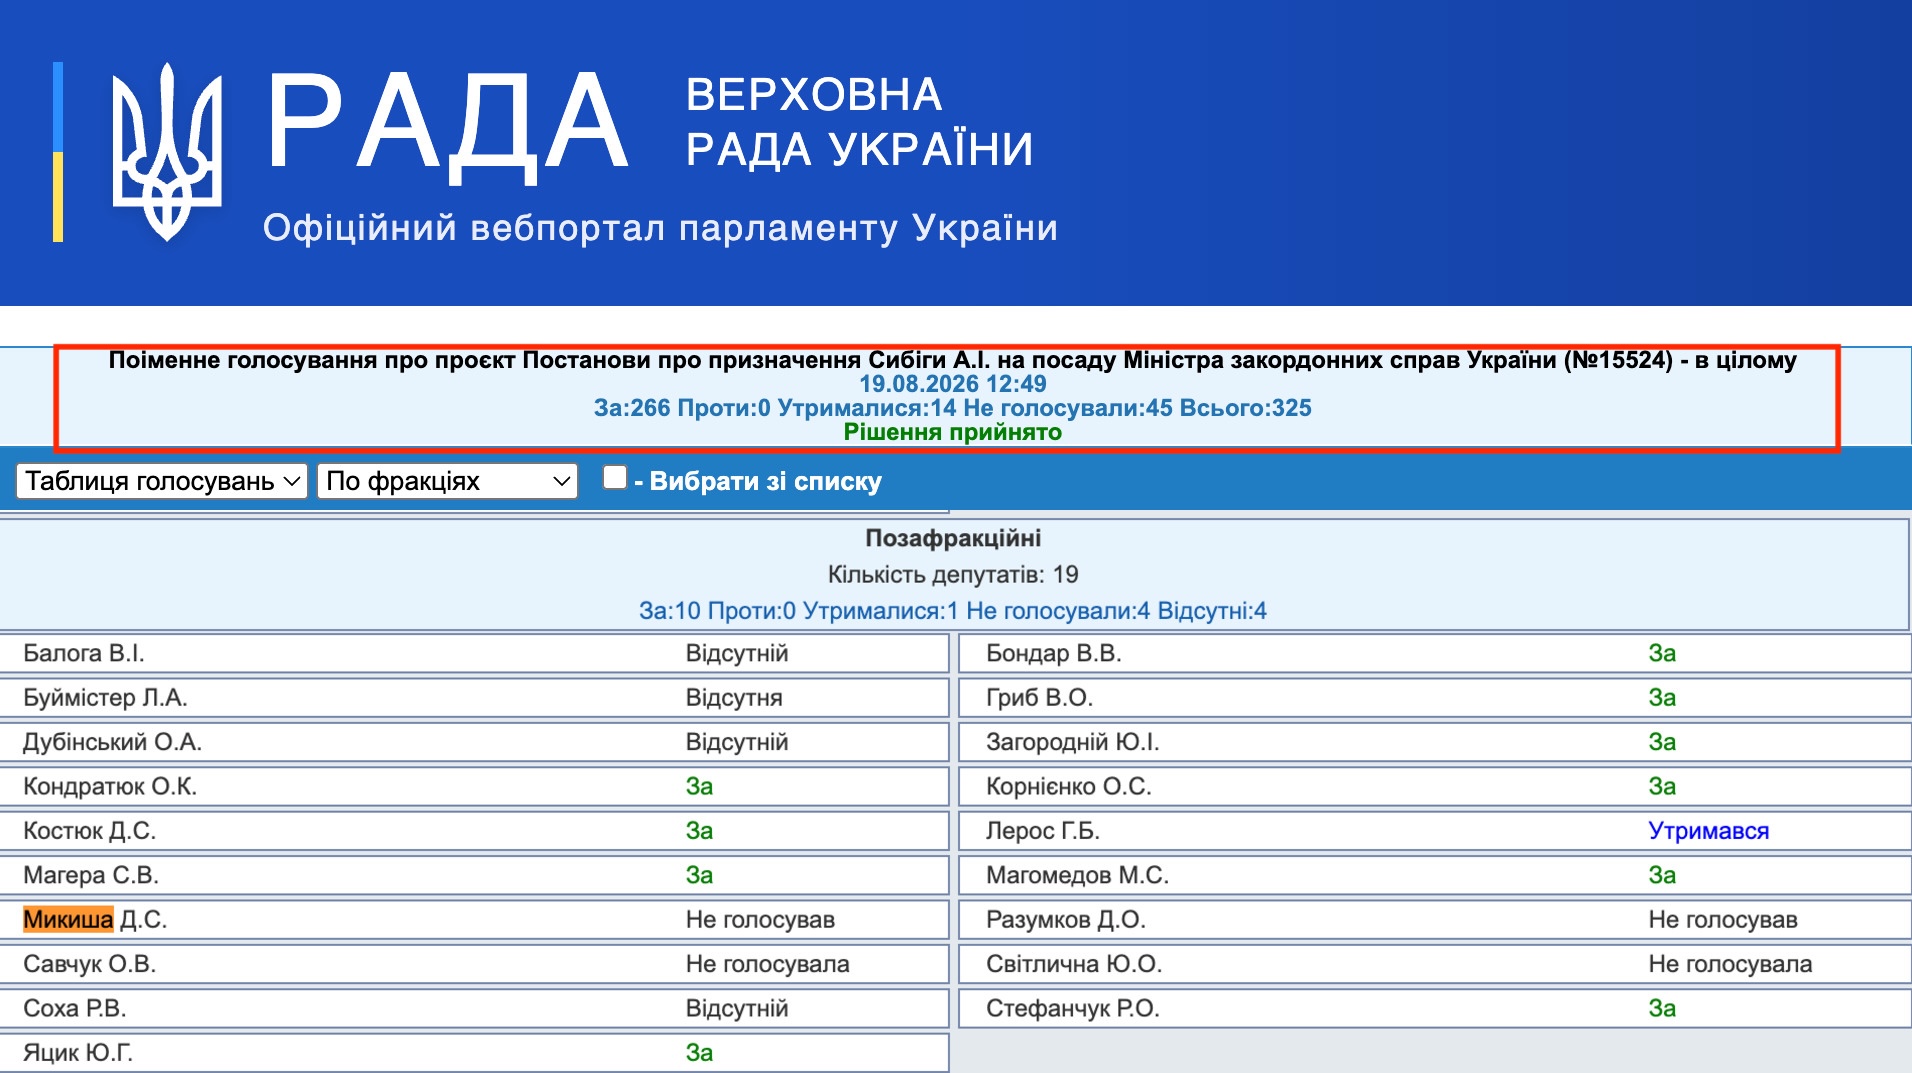Open the Таблиця голосувань dropdown
1912x1073 pixels.
click(x=162, y=481)
